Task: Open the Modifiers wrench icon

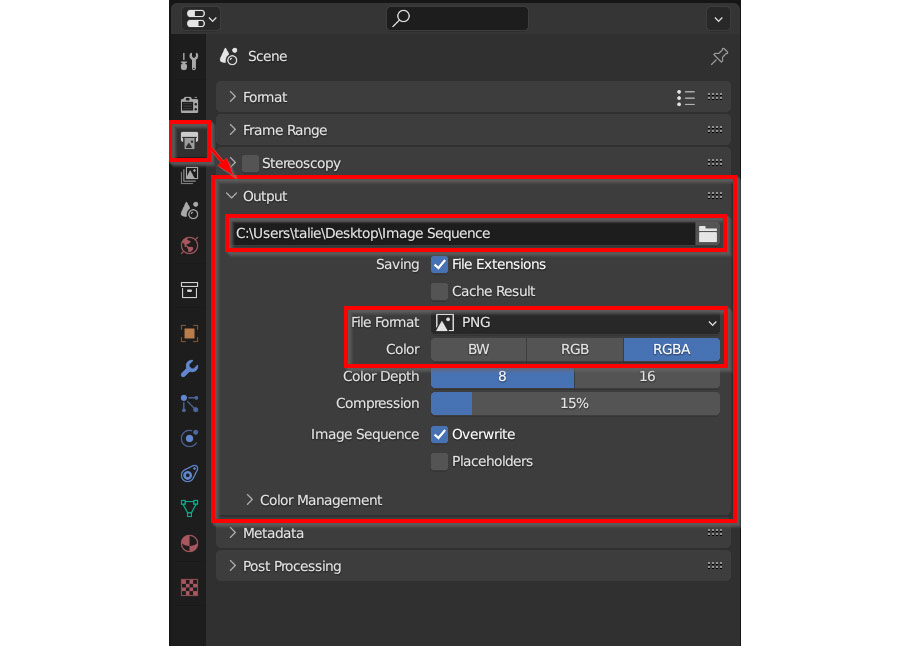Action: (189, 368)
